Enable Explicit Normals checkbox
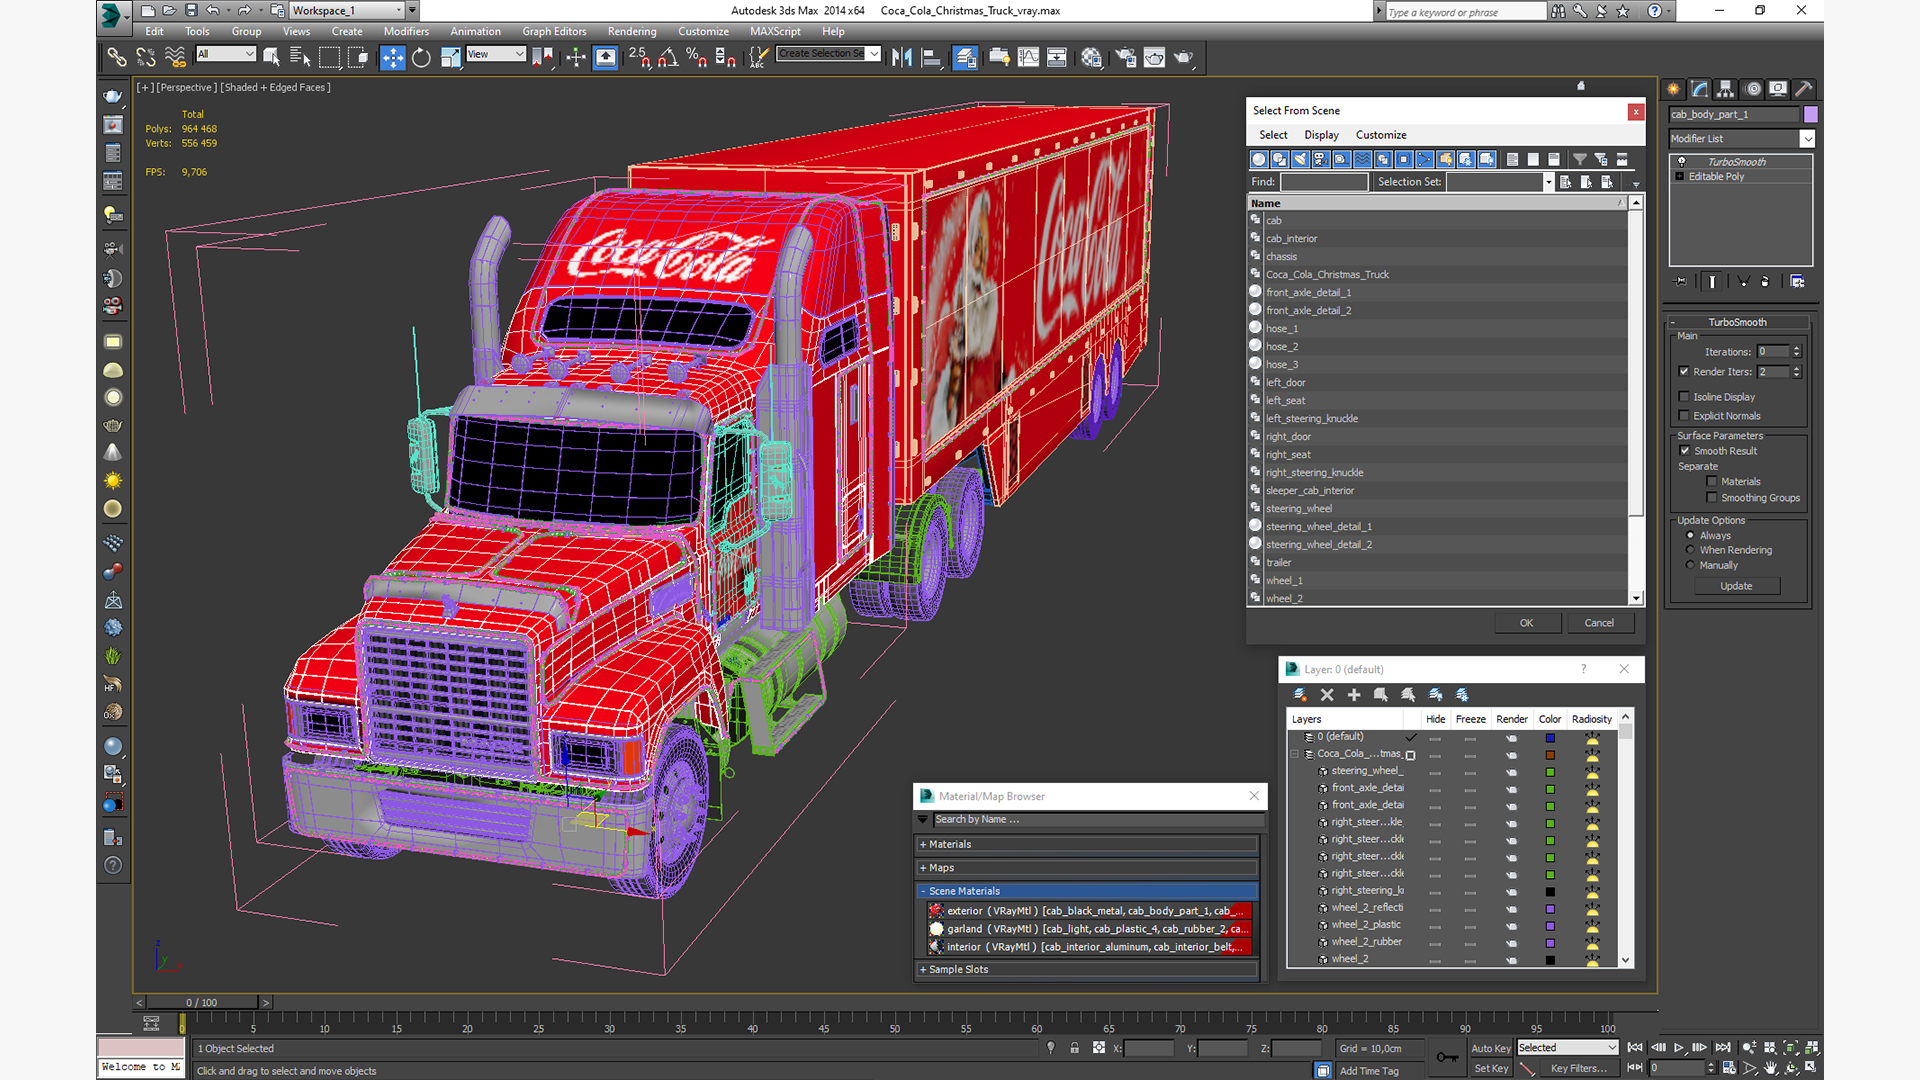This screenshot has height=1080, width=1920. point(1684,416)
